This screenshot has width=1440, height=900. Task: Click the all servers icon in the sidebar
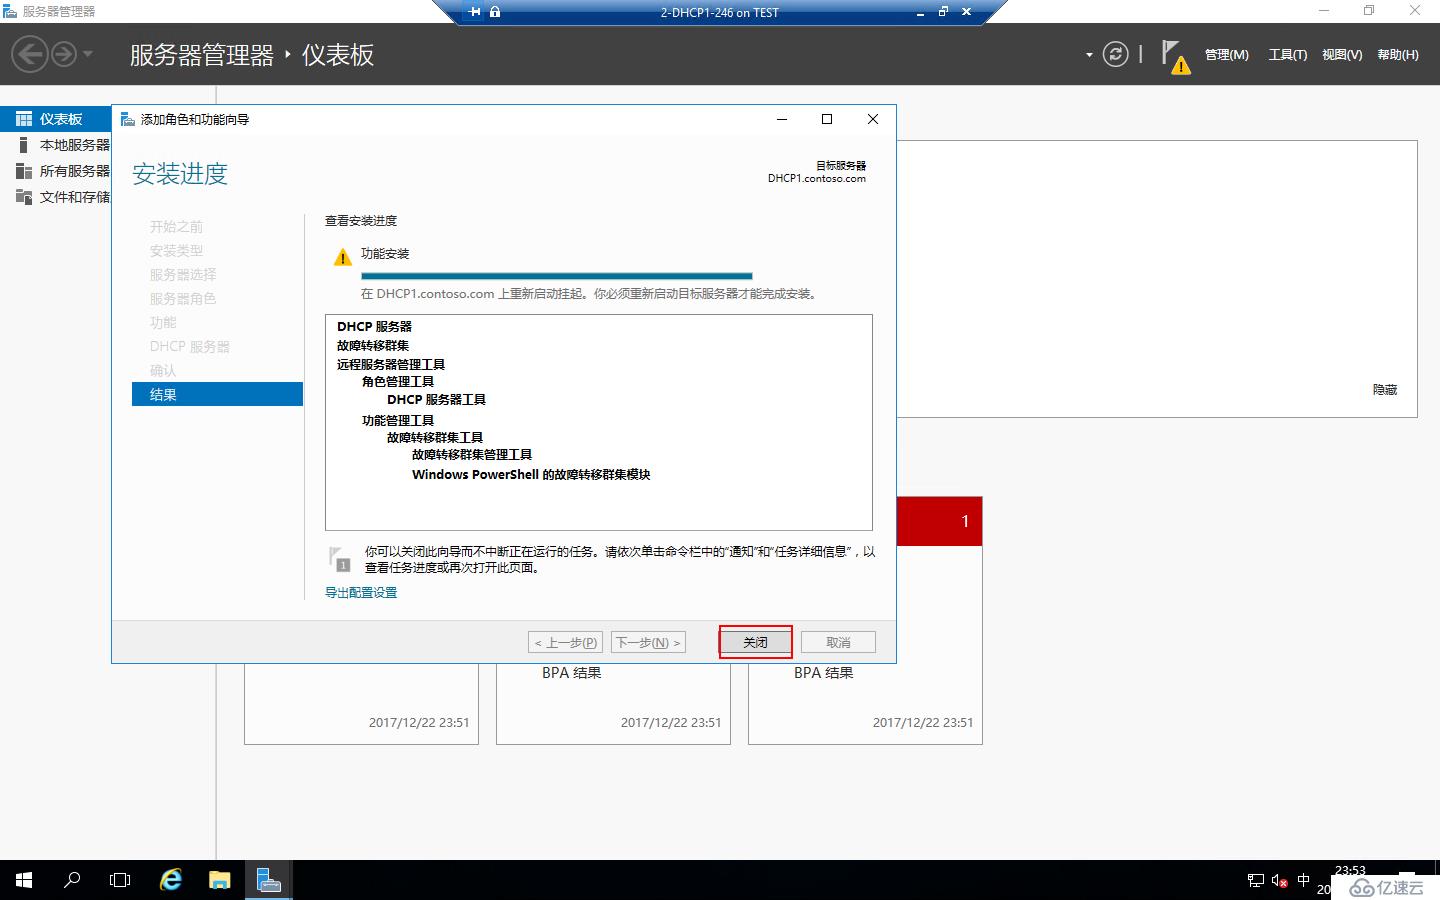[x=24, y=171]
